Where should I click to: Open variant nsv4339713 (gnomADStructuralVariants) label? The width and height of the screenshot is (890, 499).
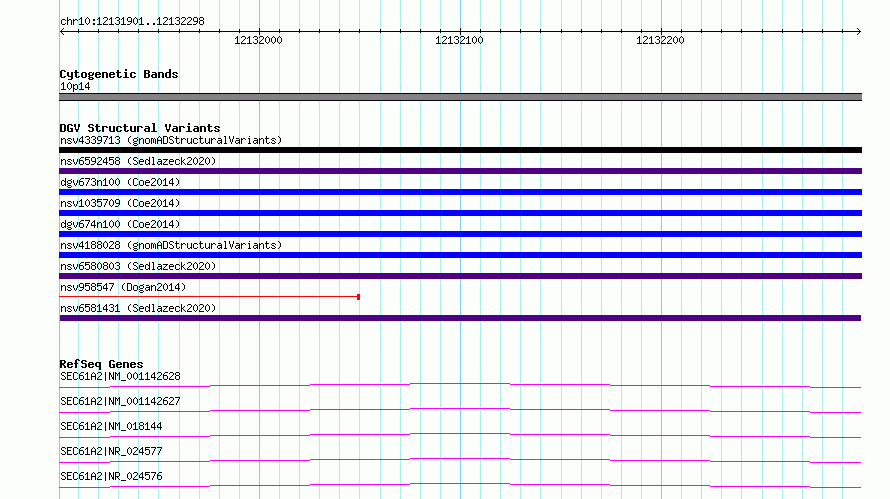(x=171, y=140)
